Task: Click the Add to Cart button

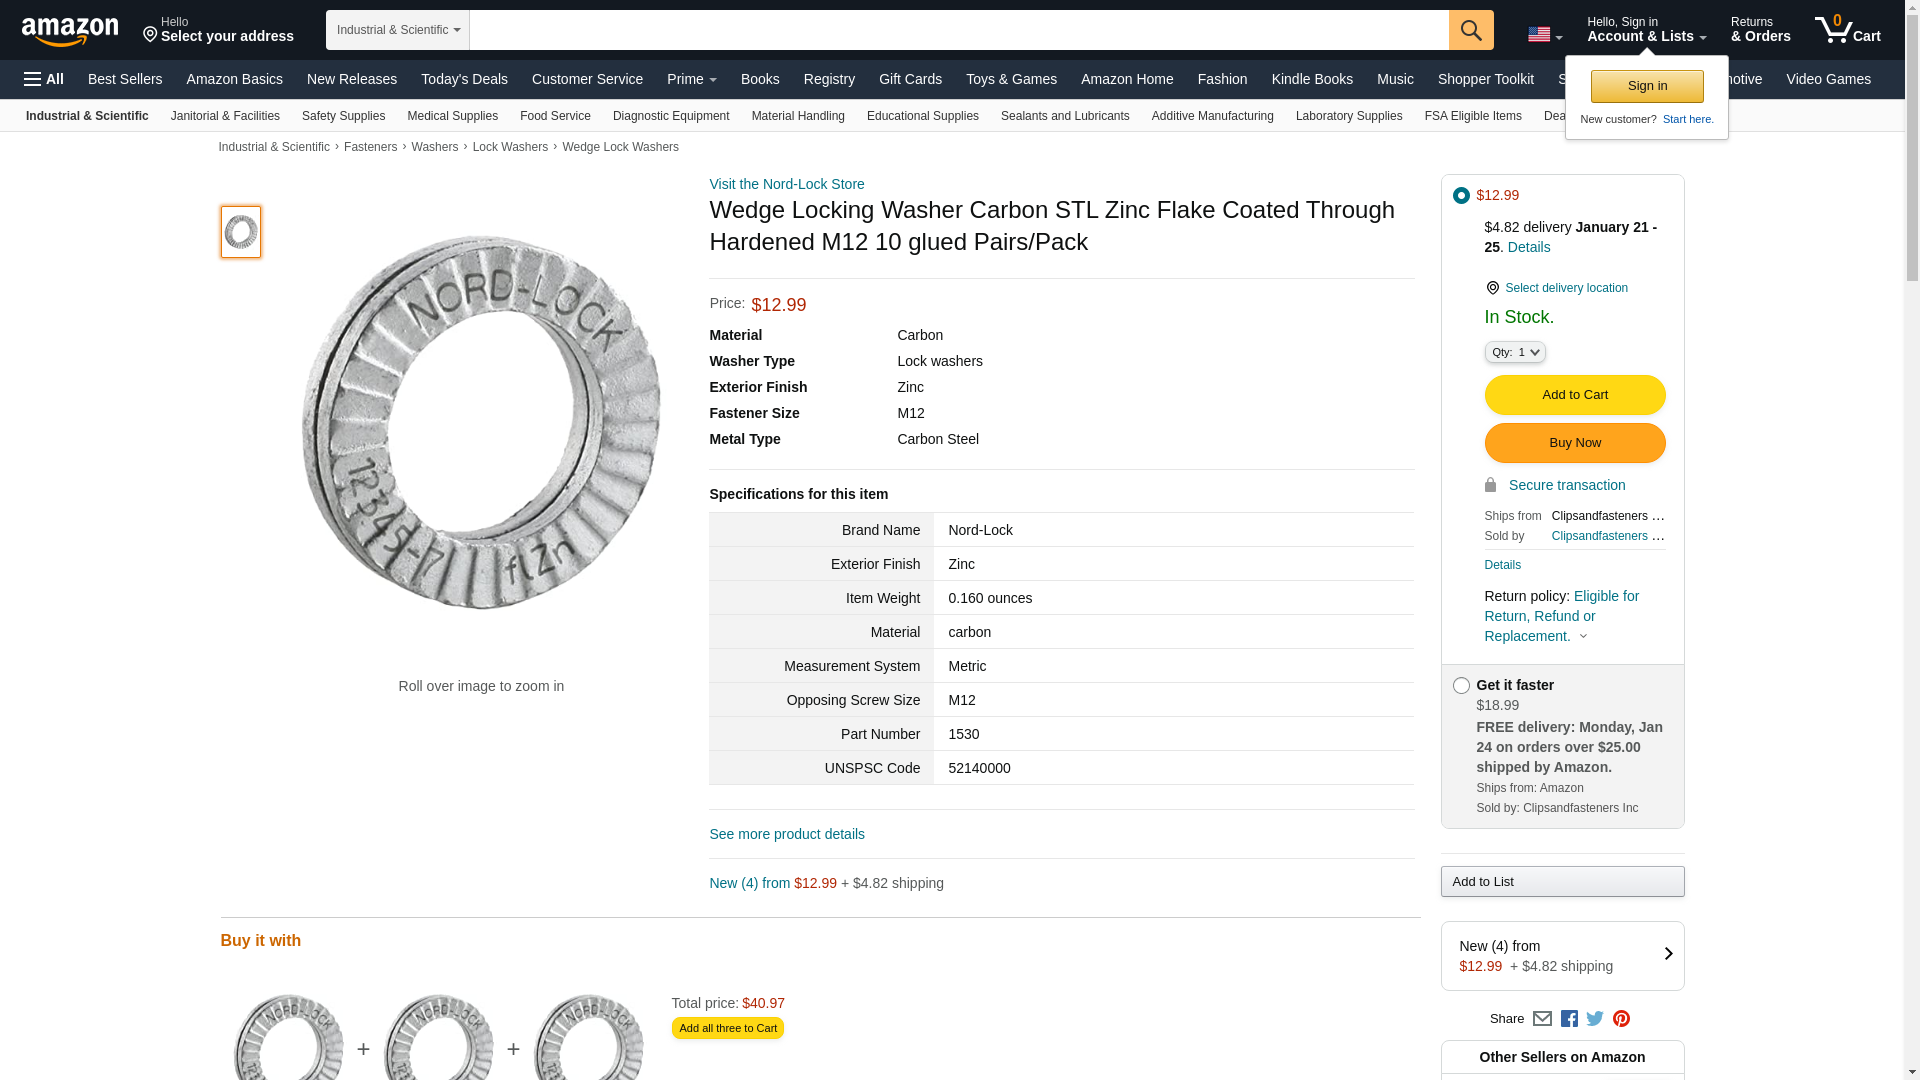Action: 1574,395
